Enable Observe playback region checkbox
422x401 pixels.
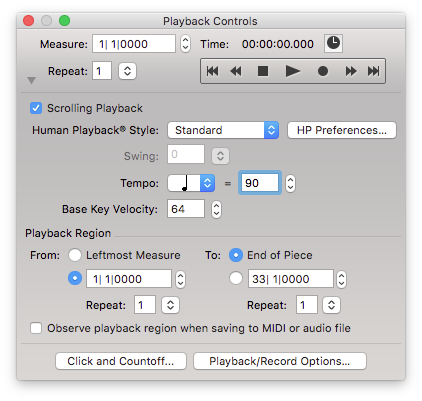[36, 328]
